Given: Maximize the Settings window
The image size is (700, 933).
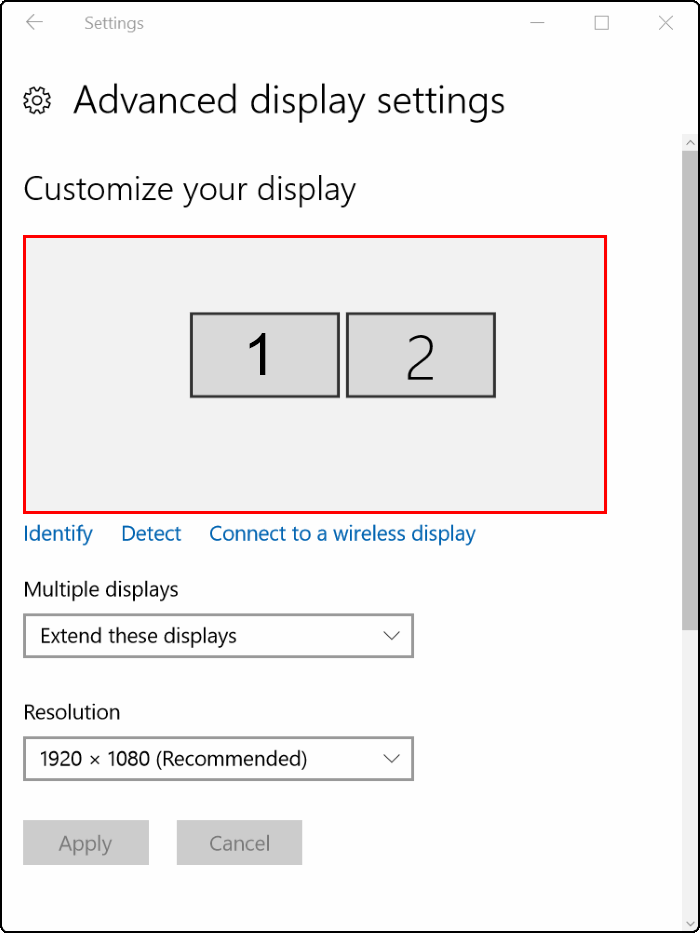Looking at the screenshot, I should (602, 23).
